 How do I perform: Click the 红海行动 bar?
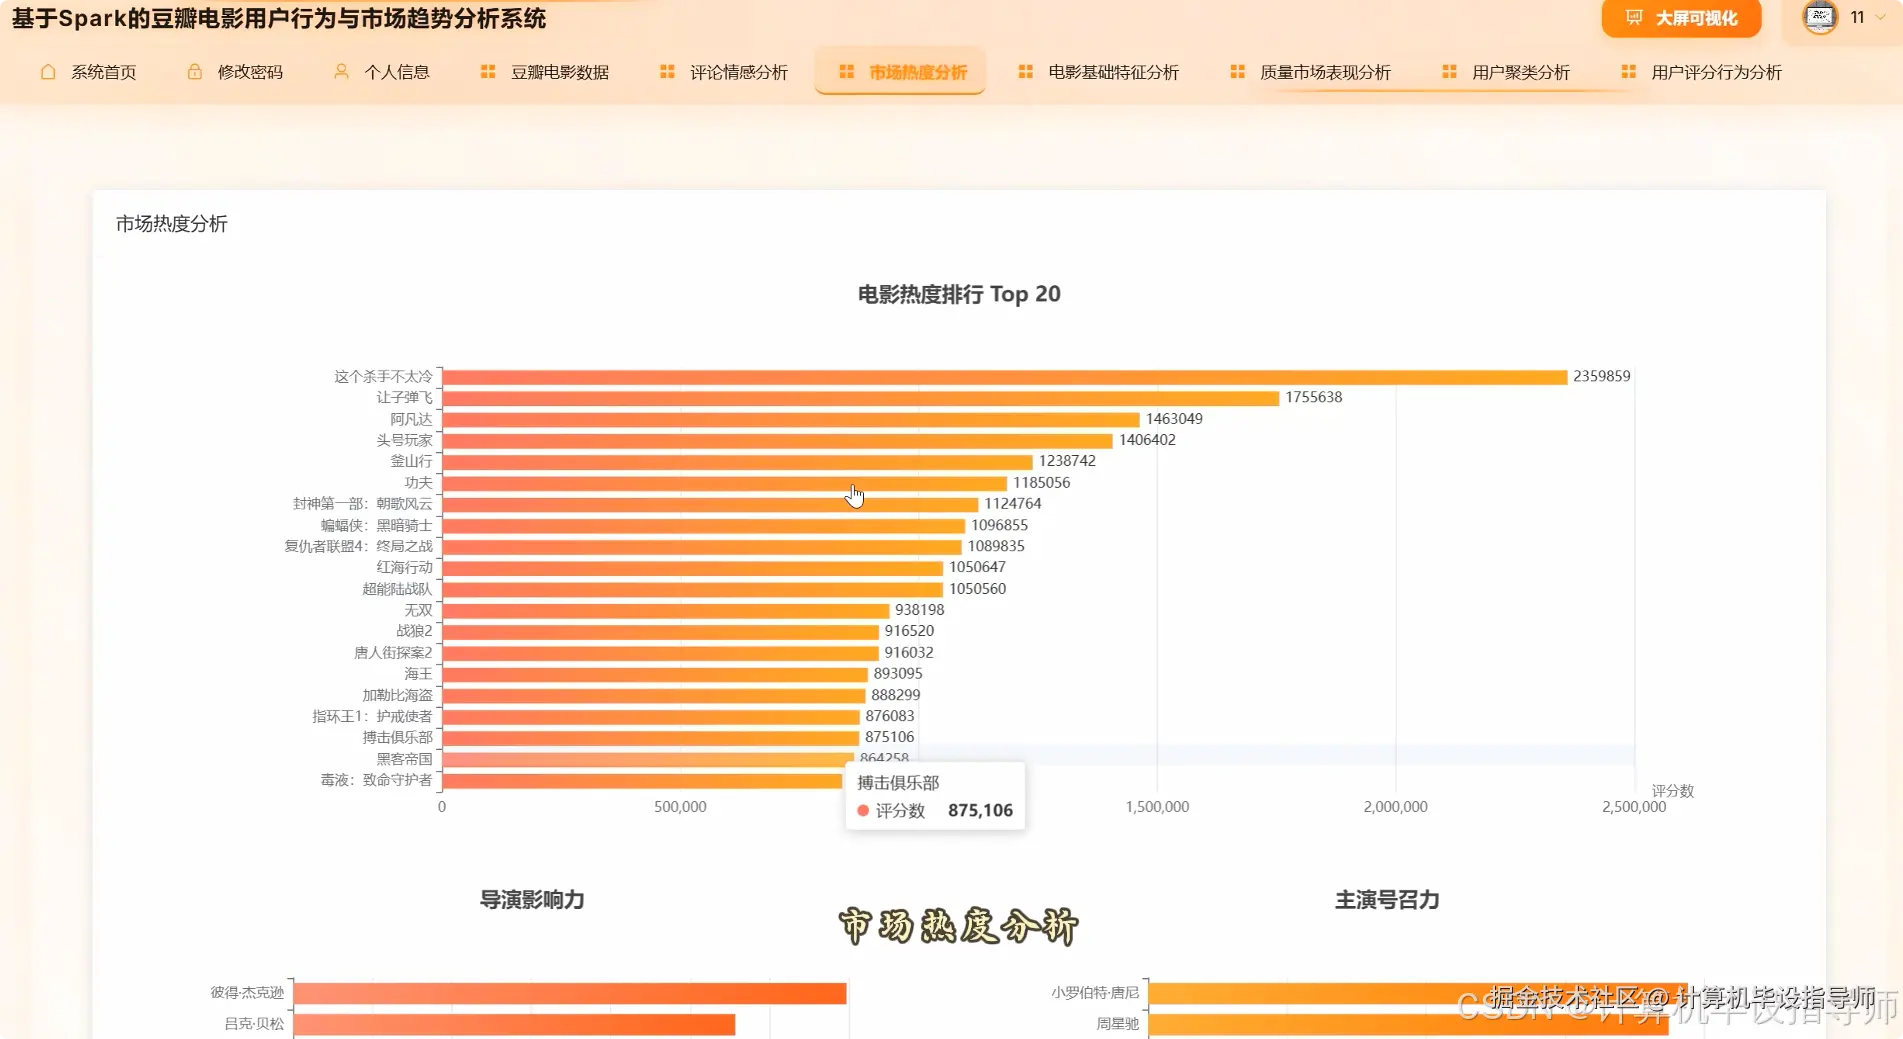click(x=693, y=568)
